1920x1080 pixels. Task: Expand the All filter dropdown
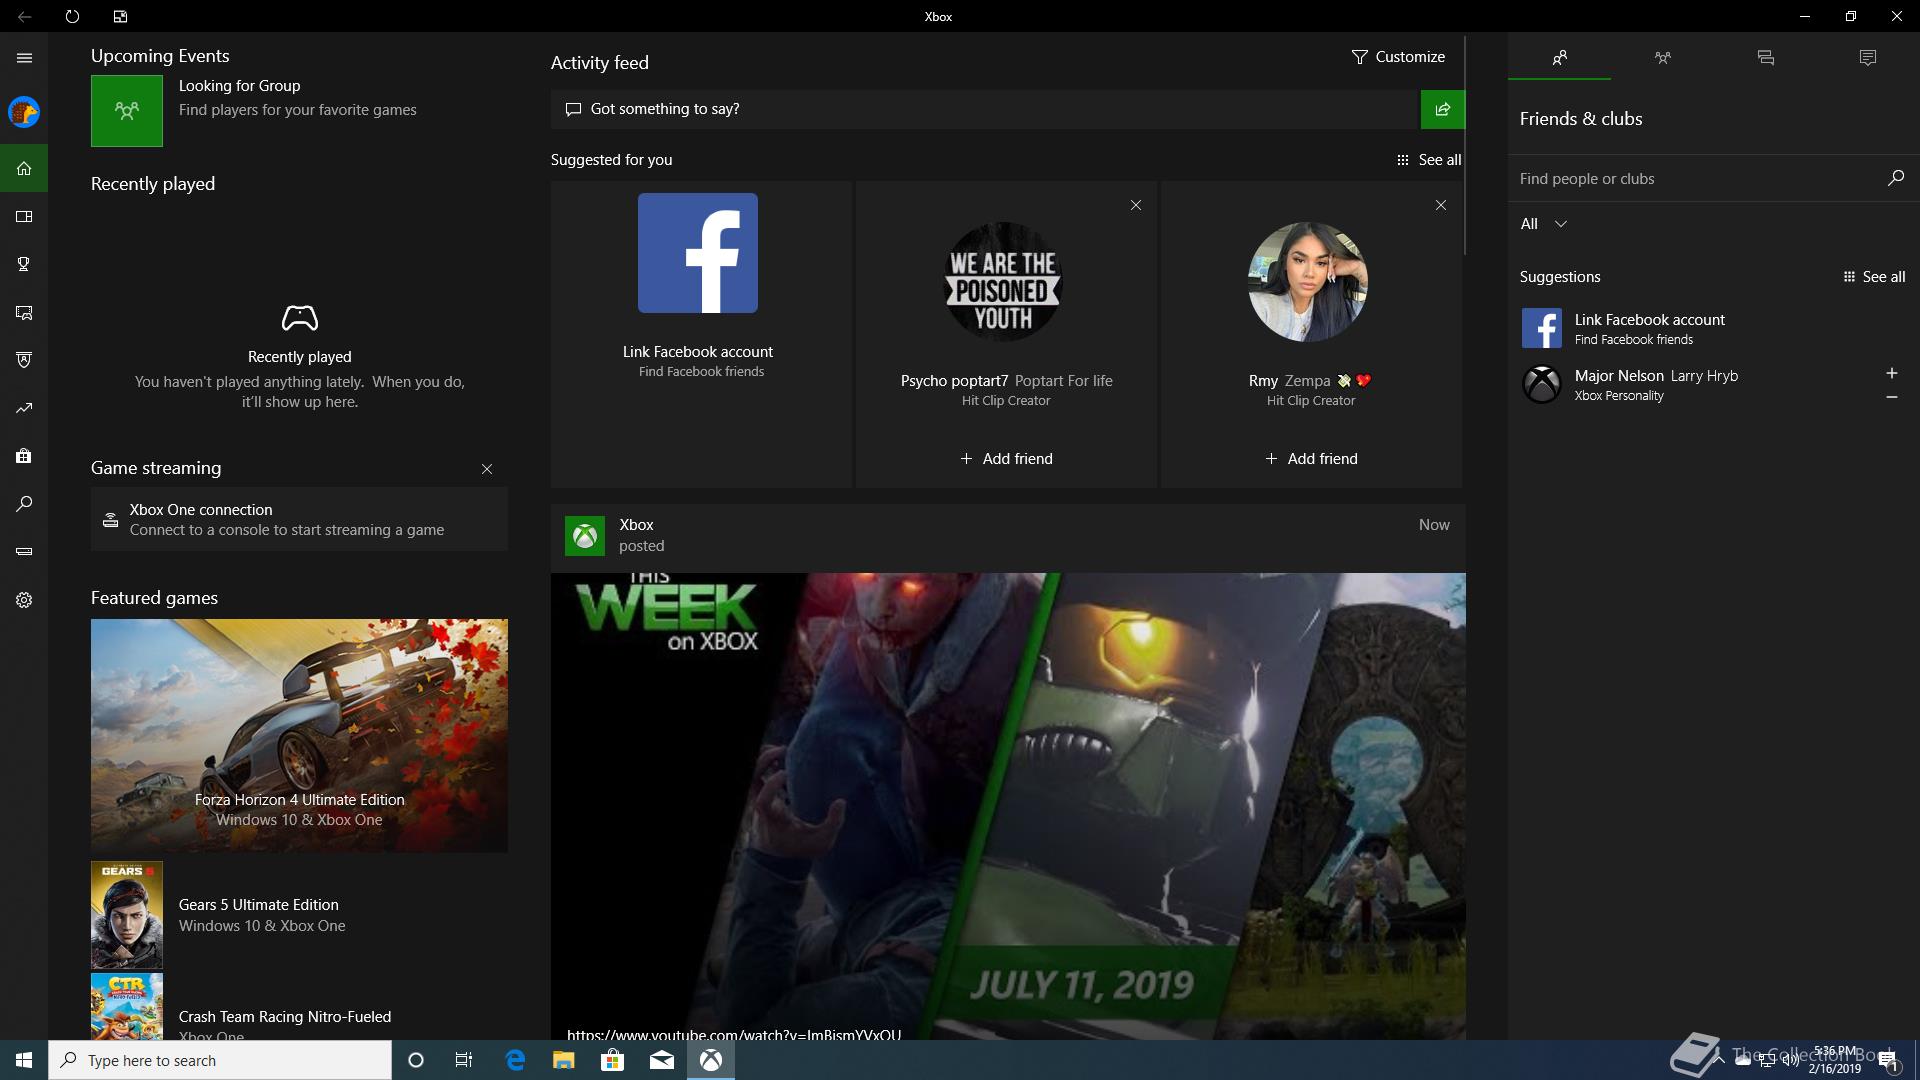(x=1543, y=224)
